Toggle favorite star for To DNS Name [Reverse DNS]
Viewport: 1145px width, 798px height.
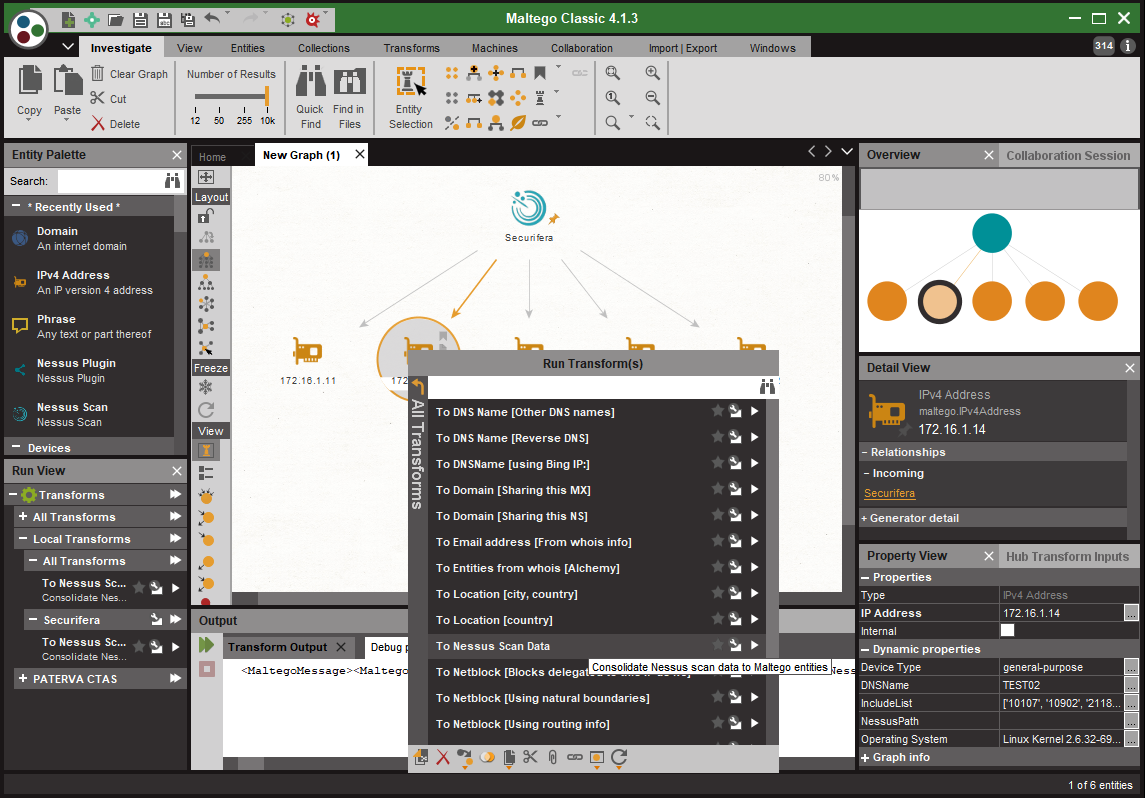[717, 437]
